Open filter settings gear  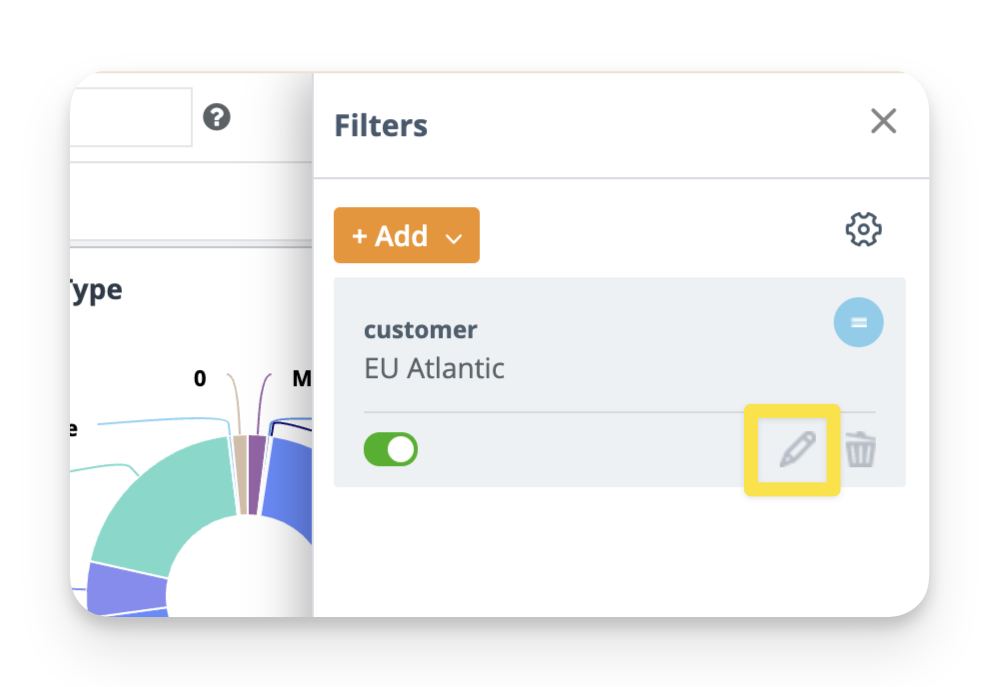click(x=863, y=230)
